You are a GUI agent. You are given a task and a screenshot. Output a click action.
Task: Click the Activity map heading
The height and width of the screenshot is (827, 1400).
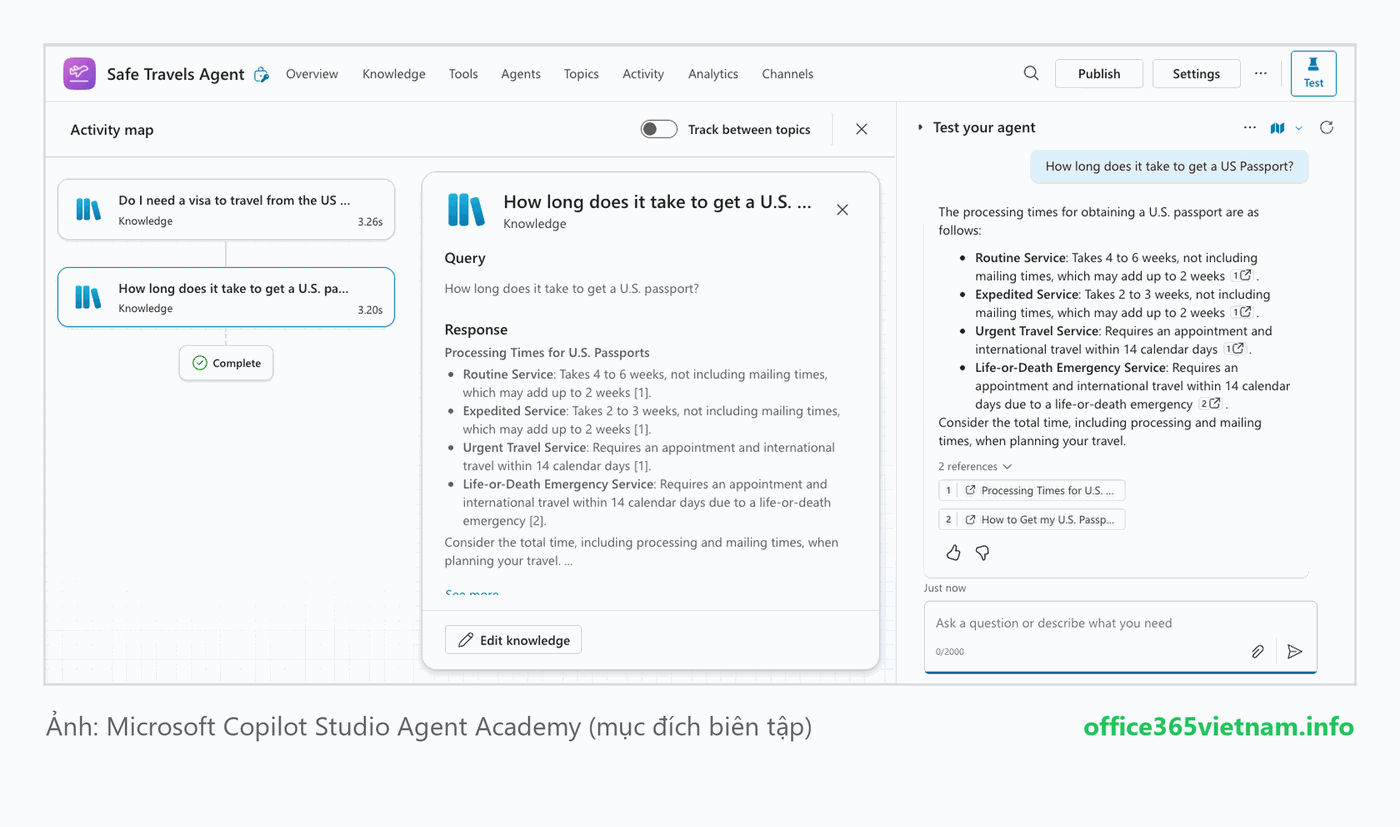coord(112,130)
